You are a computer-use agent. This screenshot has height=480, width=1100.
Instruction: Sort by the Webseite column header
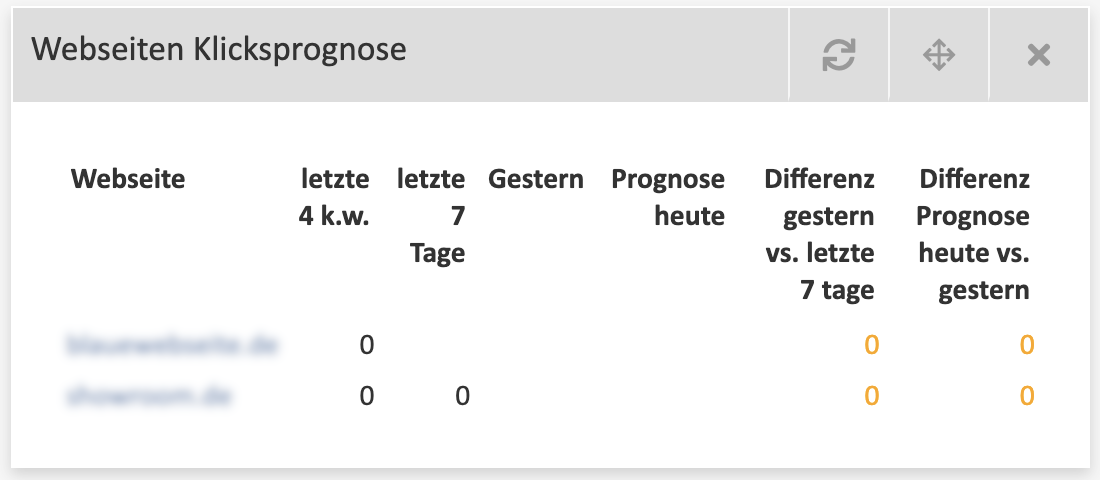point(128,179)
